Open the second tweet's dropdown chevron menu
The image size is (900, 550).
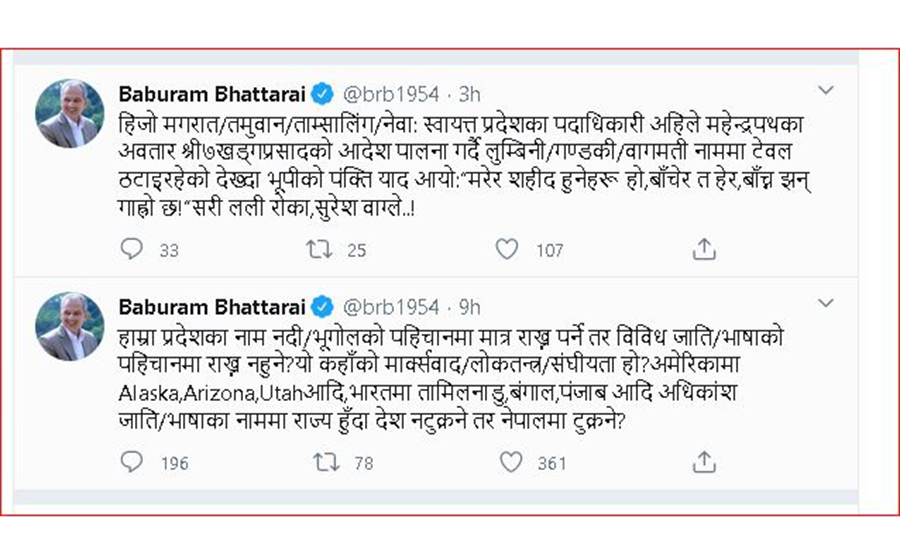pos(826,303)
